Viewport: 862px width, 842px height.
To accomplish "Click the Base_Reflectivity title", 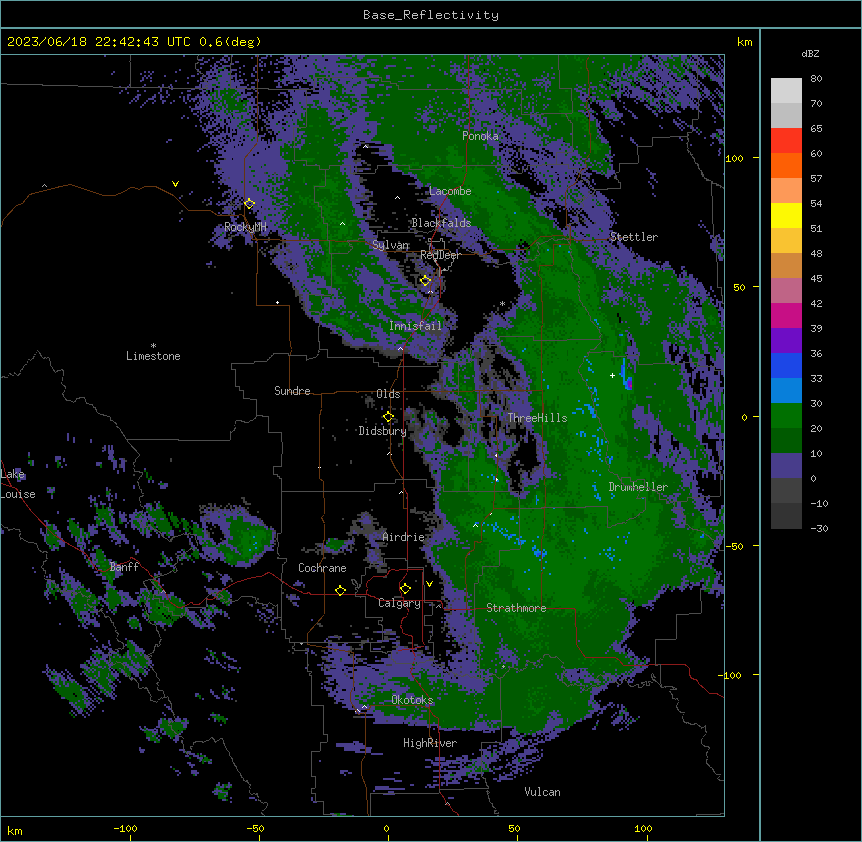I will tap(431, 15).
